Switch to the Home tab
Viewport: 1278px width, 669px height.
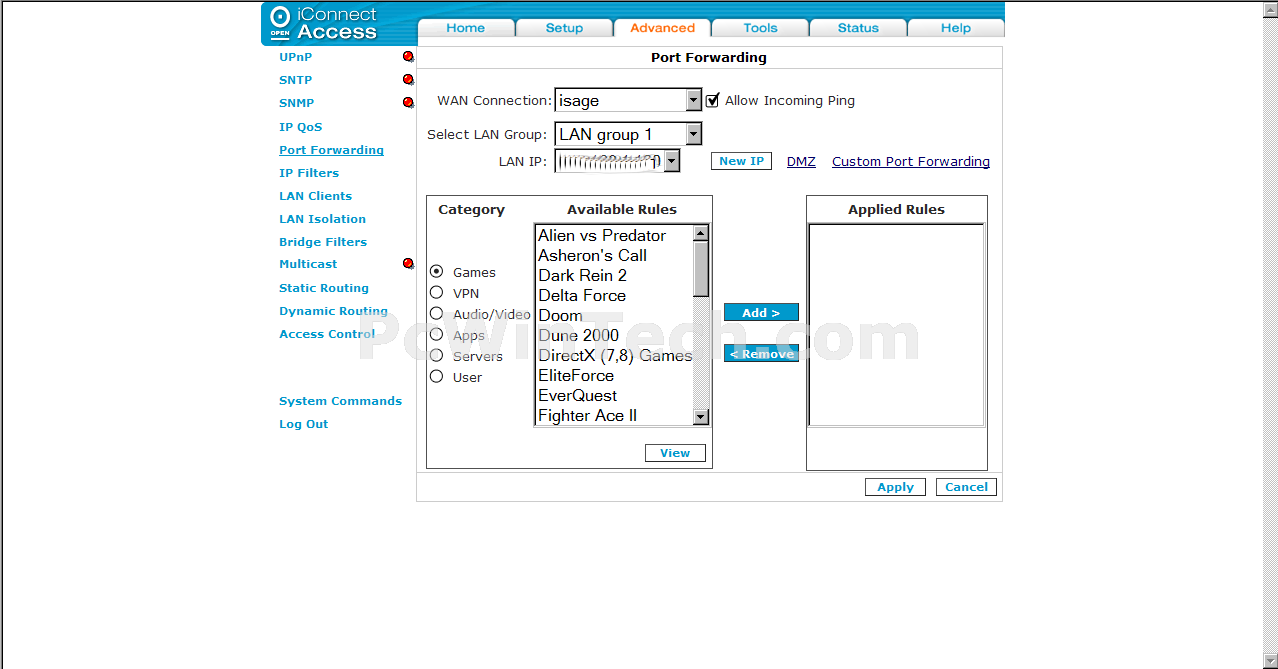pyautogui.click(x=466, y=28)
